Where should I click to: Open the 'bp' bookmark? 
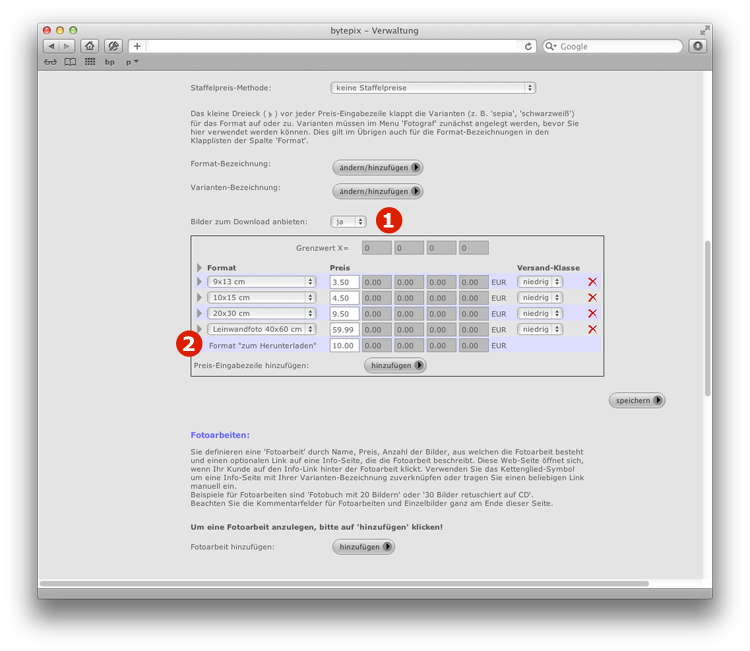[110, 62]
